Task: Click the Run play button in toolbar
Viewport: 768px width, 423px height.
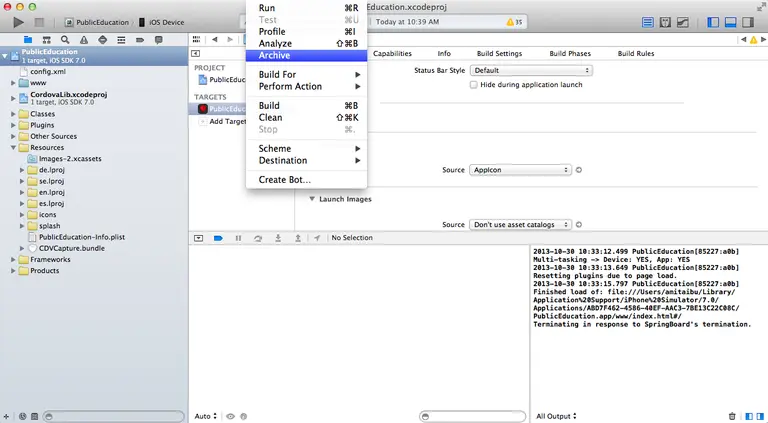Action: (19, 22)
